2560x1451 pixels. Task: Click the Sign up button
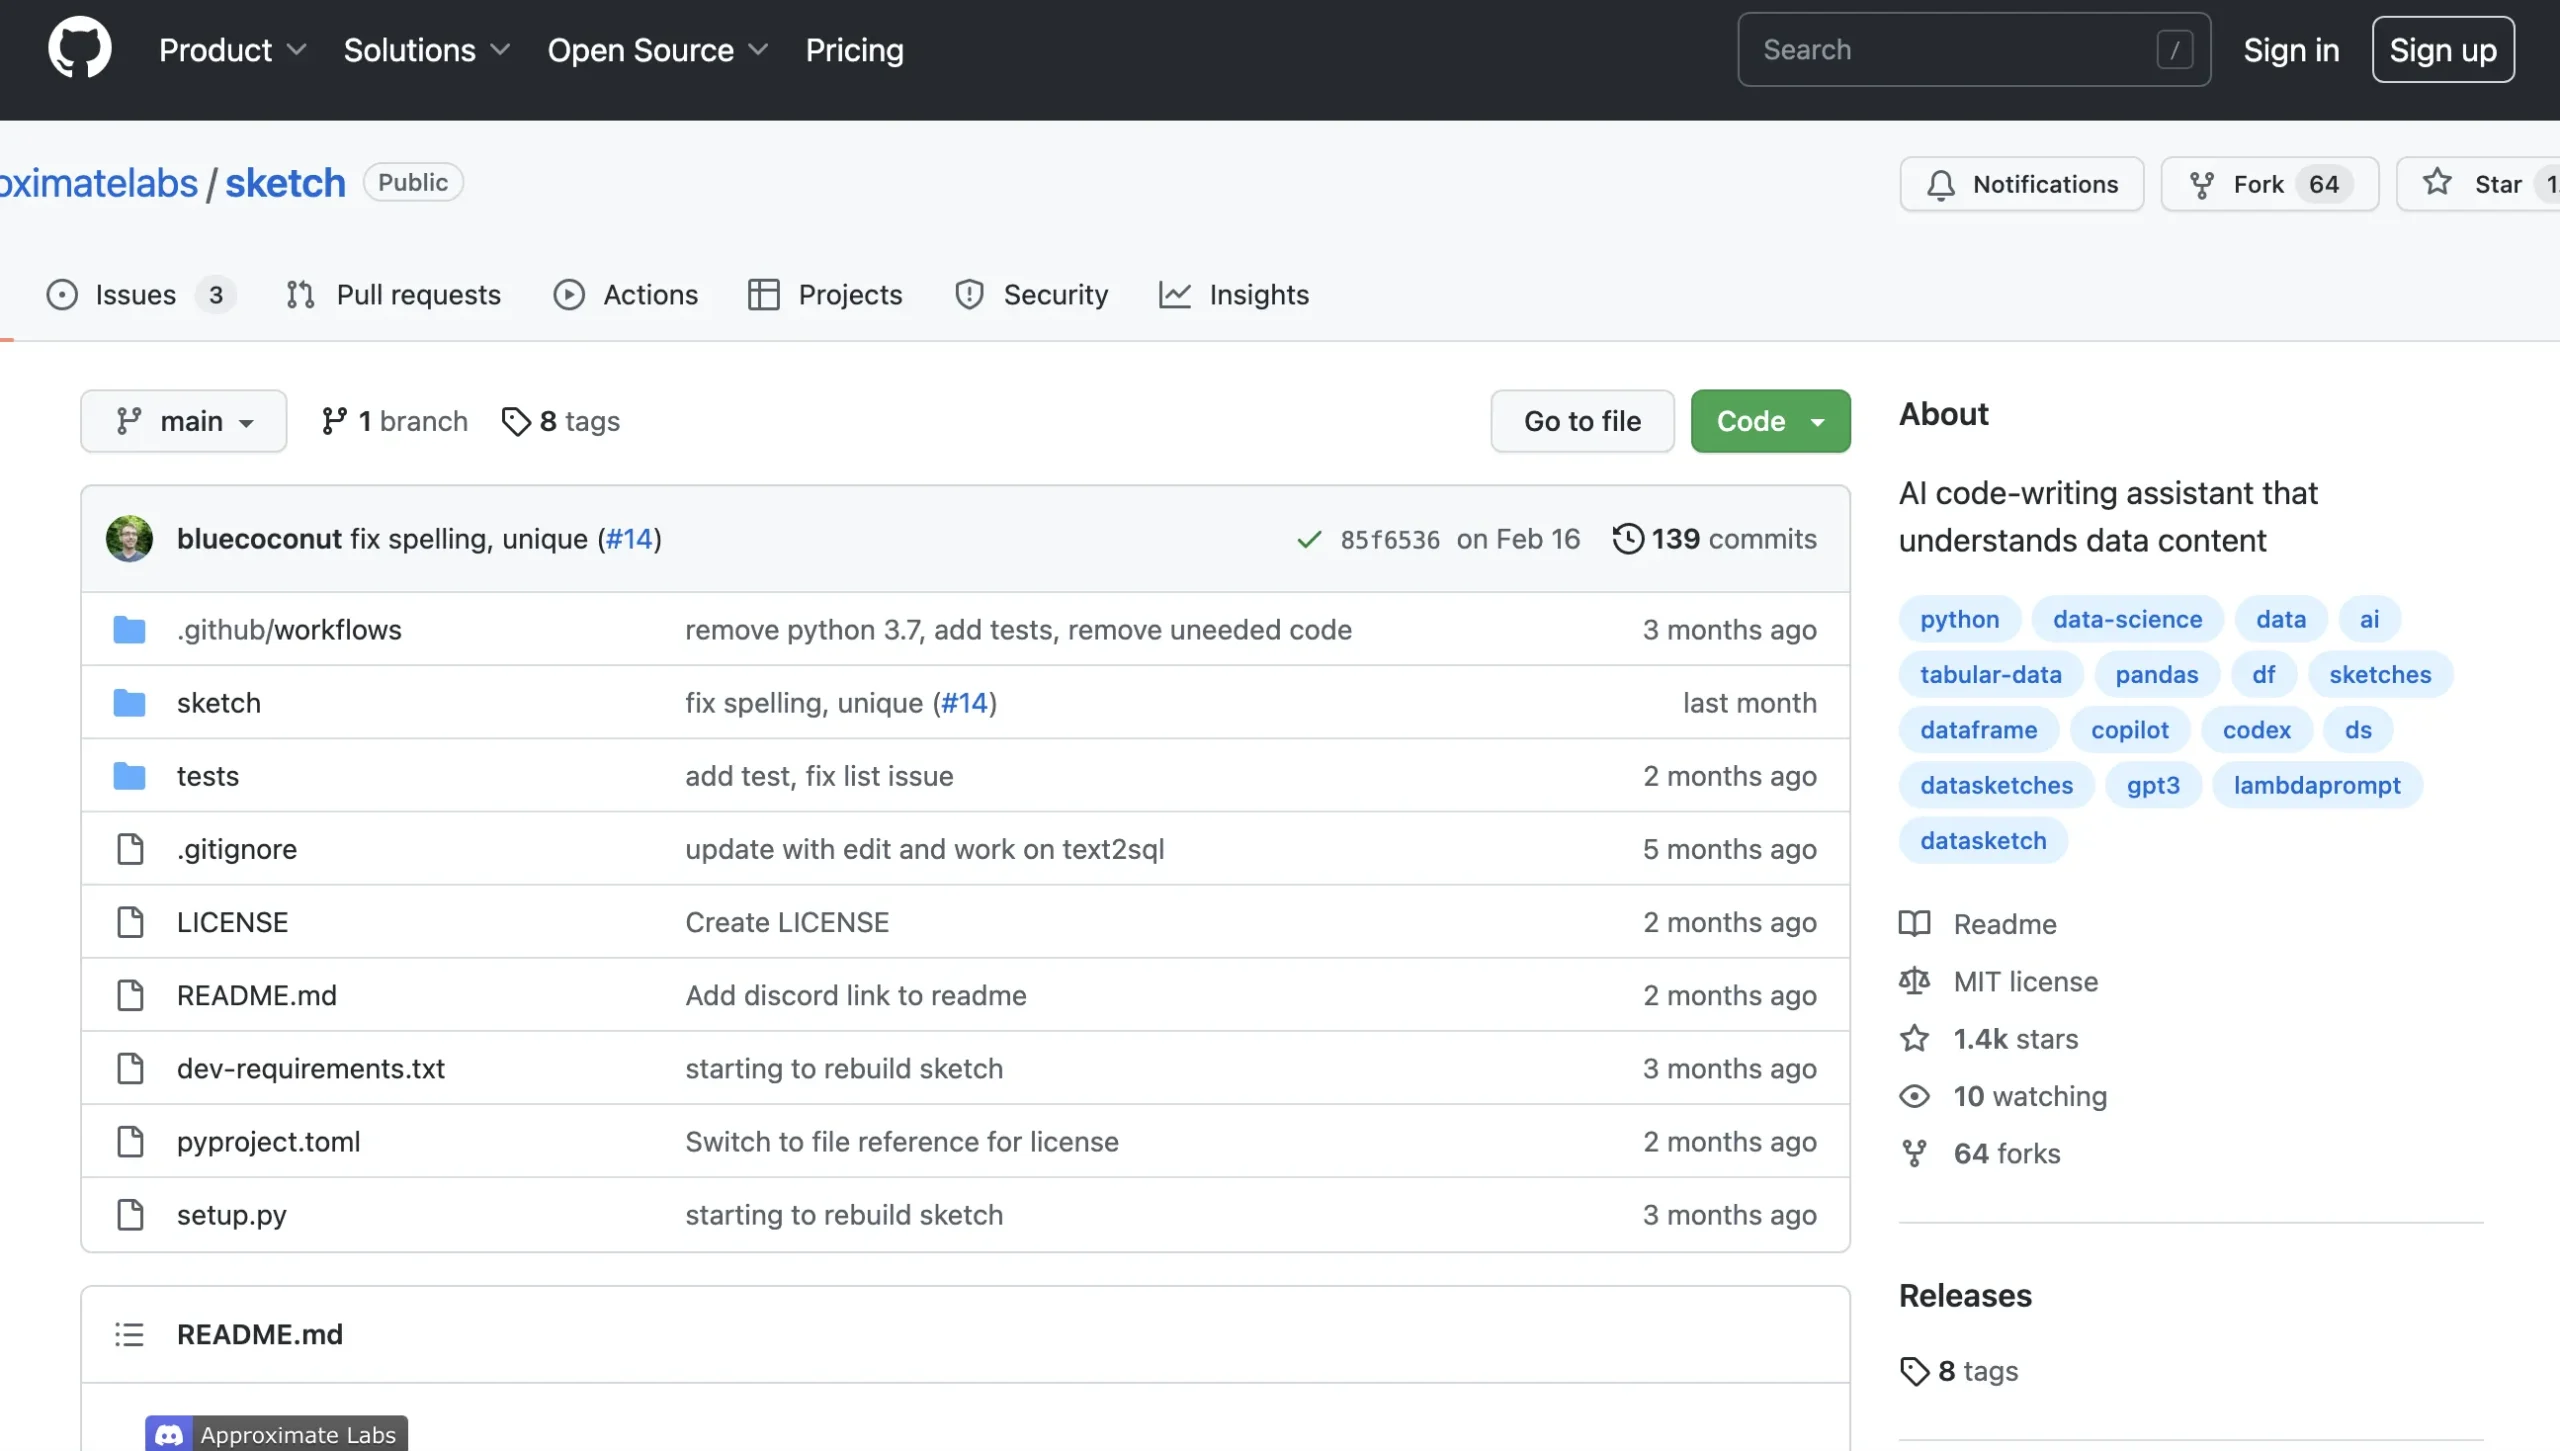click(x=2442, y=50)
